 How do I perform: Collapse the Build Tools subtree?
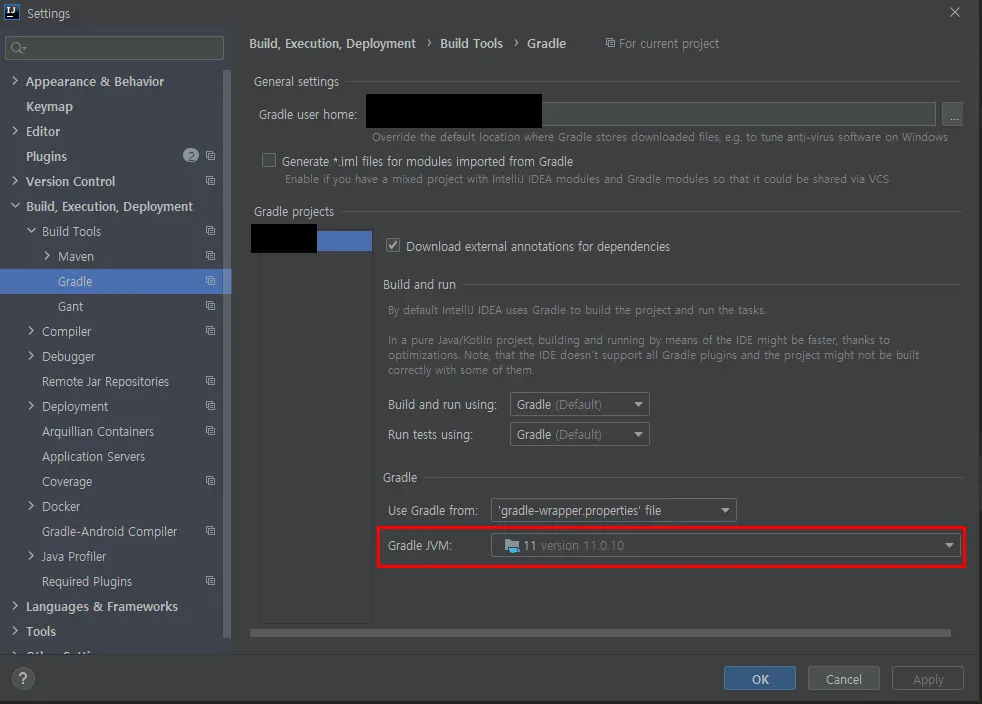pyautogui.click(x=31, y=231)
